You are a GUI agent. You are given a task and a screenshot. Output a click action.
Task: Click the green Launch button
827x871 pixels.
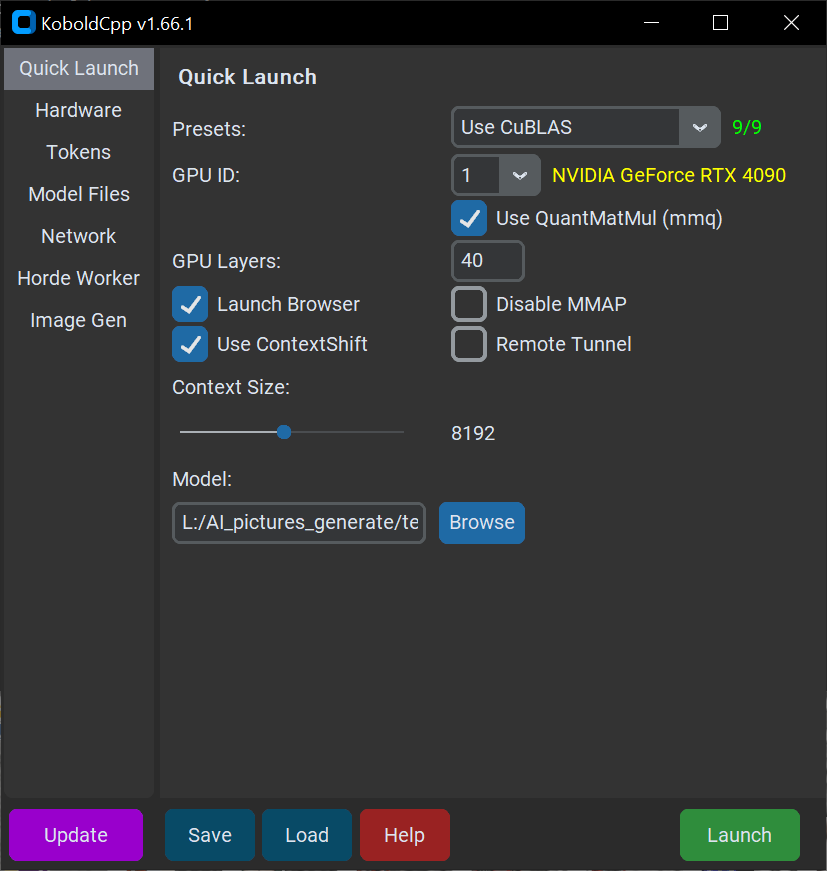tap(739, 835)
